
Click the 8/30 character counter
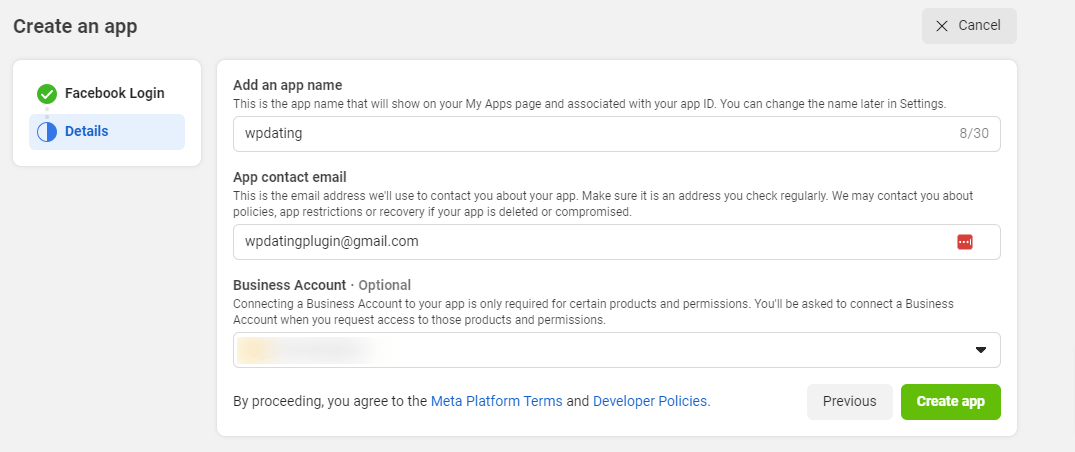[974, 134]
